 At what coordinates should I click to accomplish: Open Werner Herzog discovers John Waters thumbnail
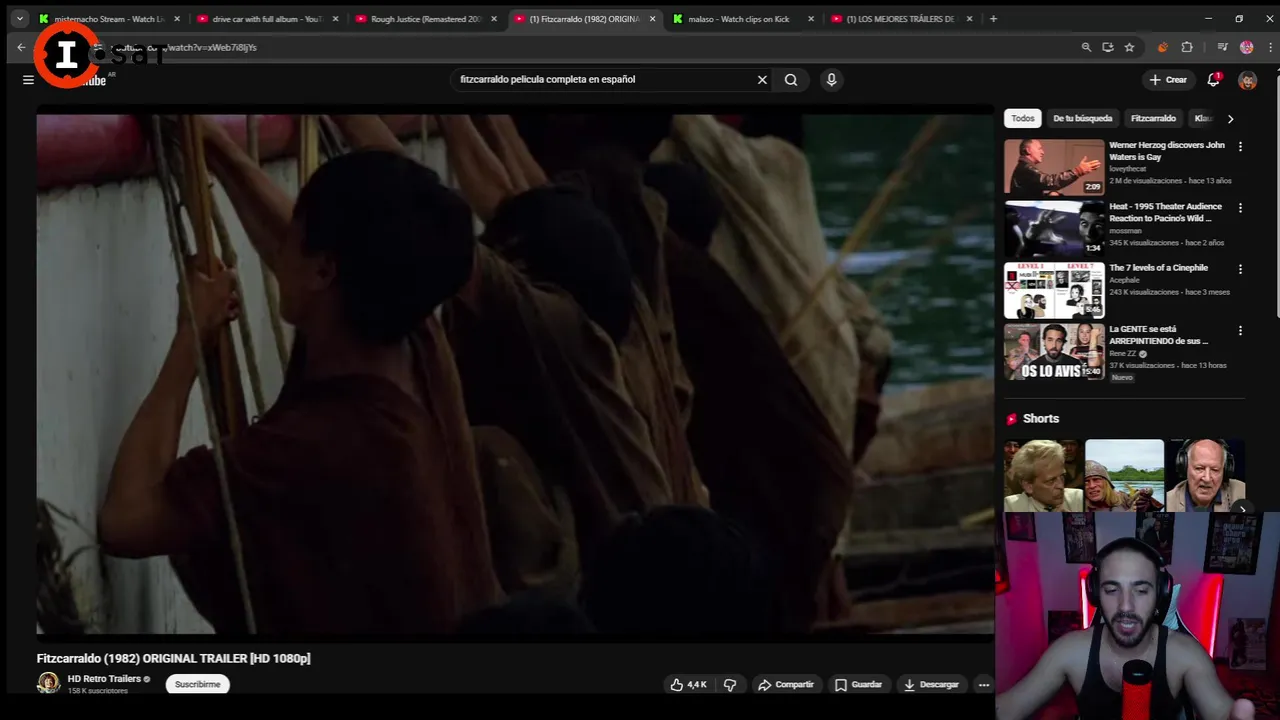coord(1054,167)
